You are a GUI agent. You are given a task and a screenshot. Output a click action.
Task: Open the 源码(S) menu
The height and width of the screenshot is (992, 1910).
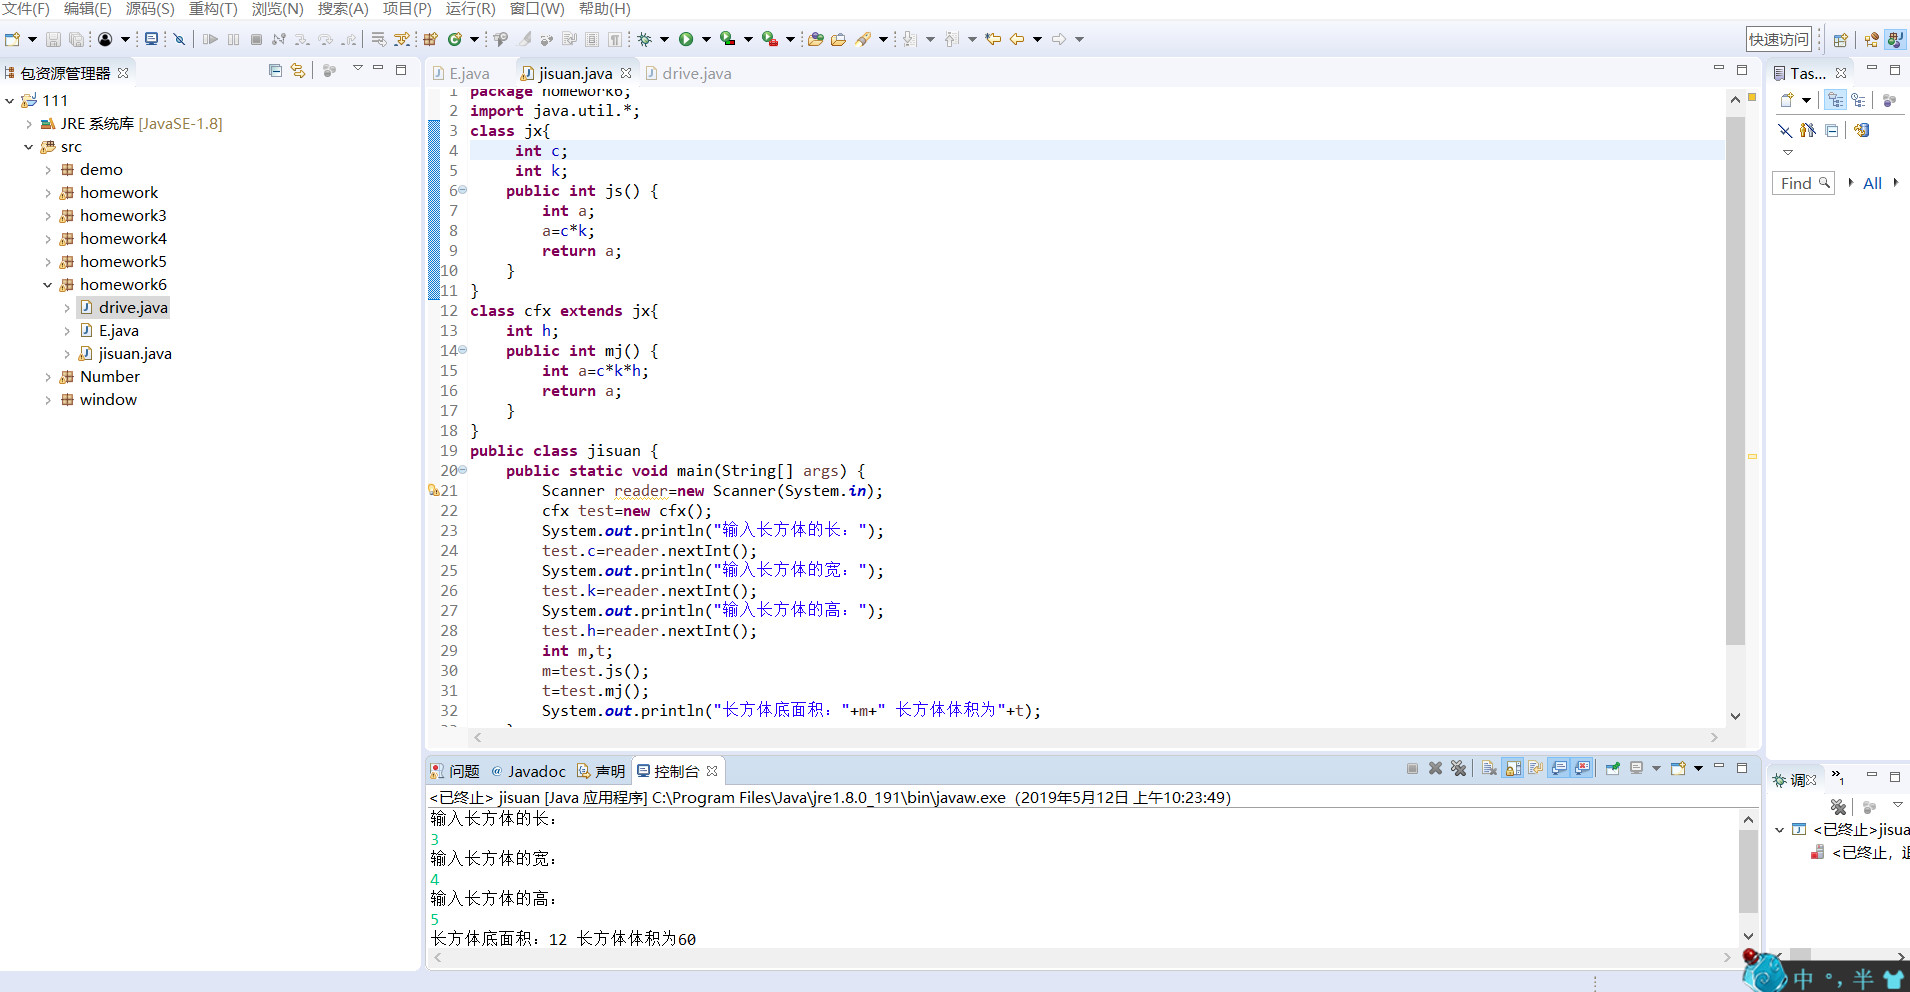150,9
